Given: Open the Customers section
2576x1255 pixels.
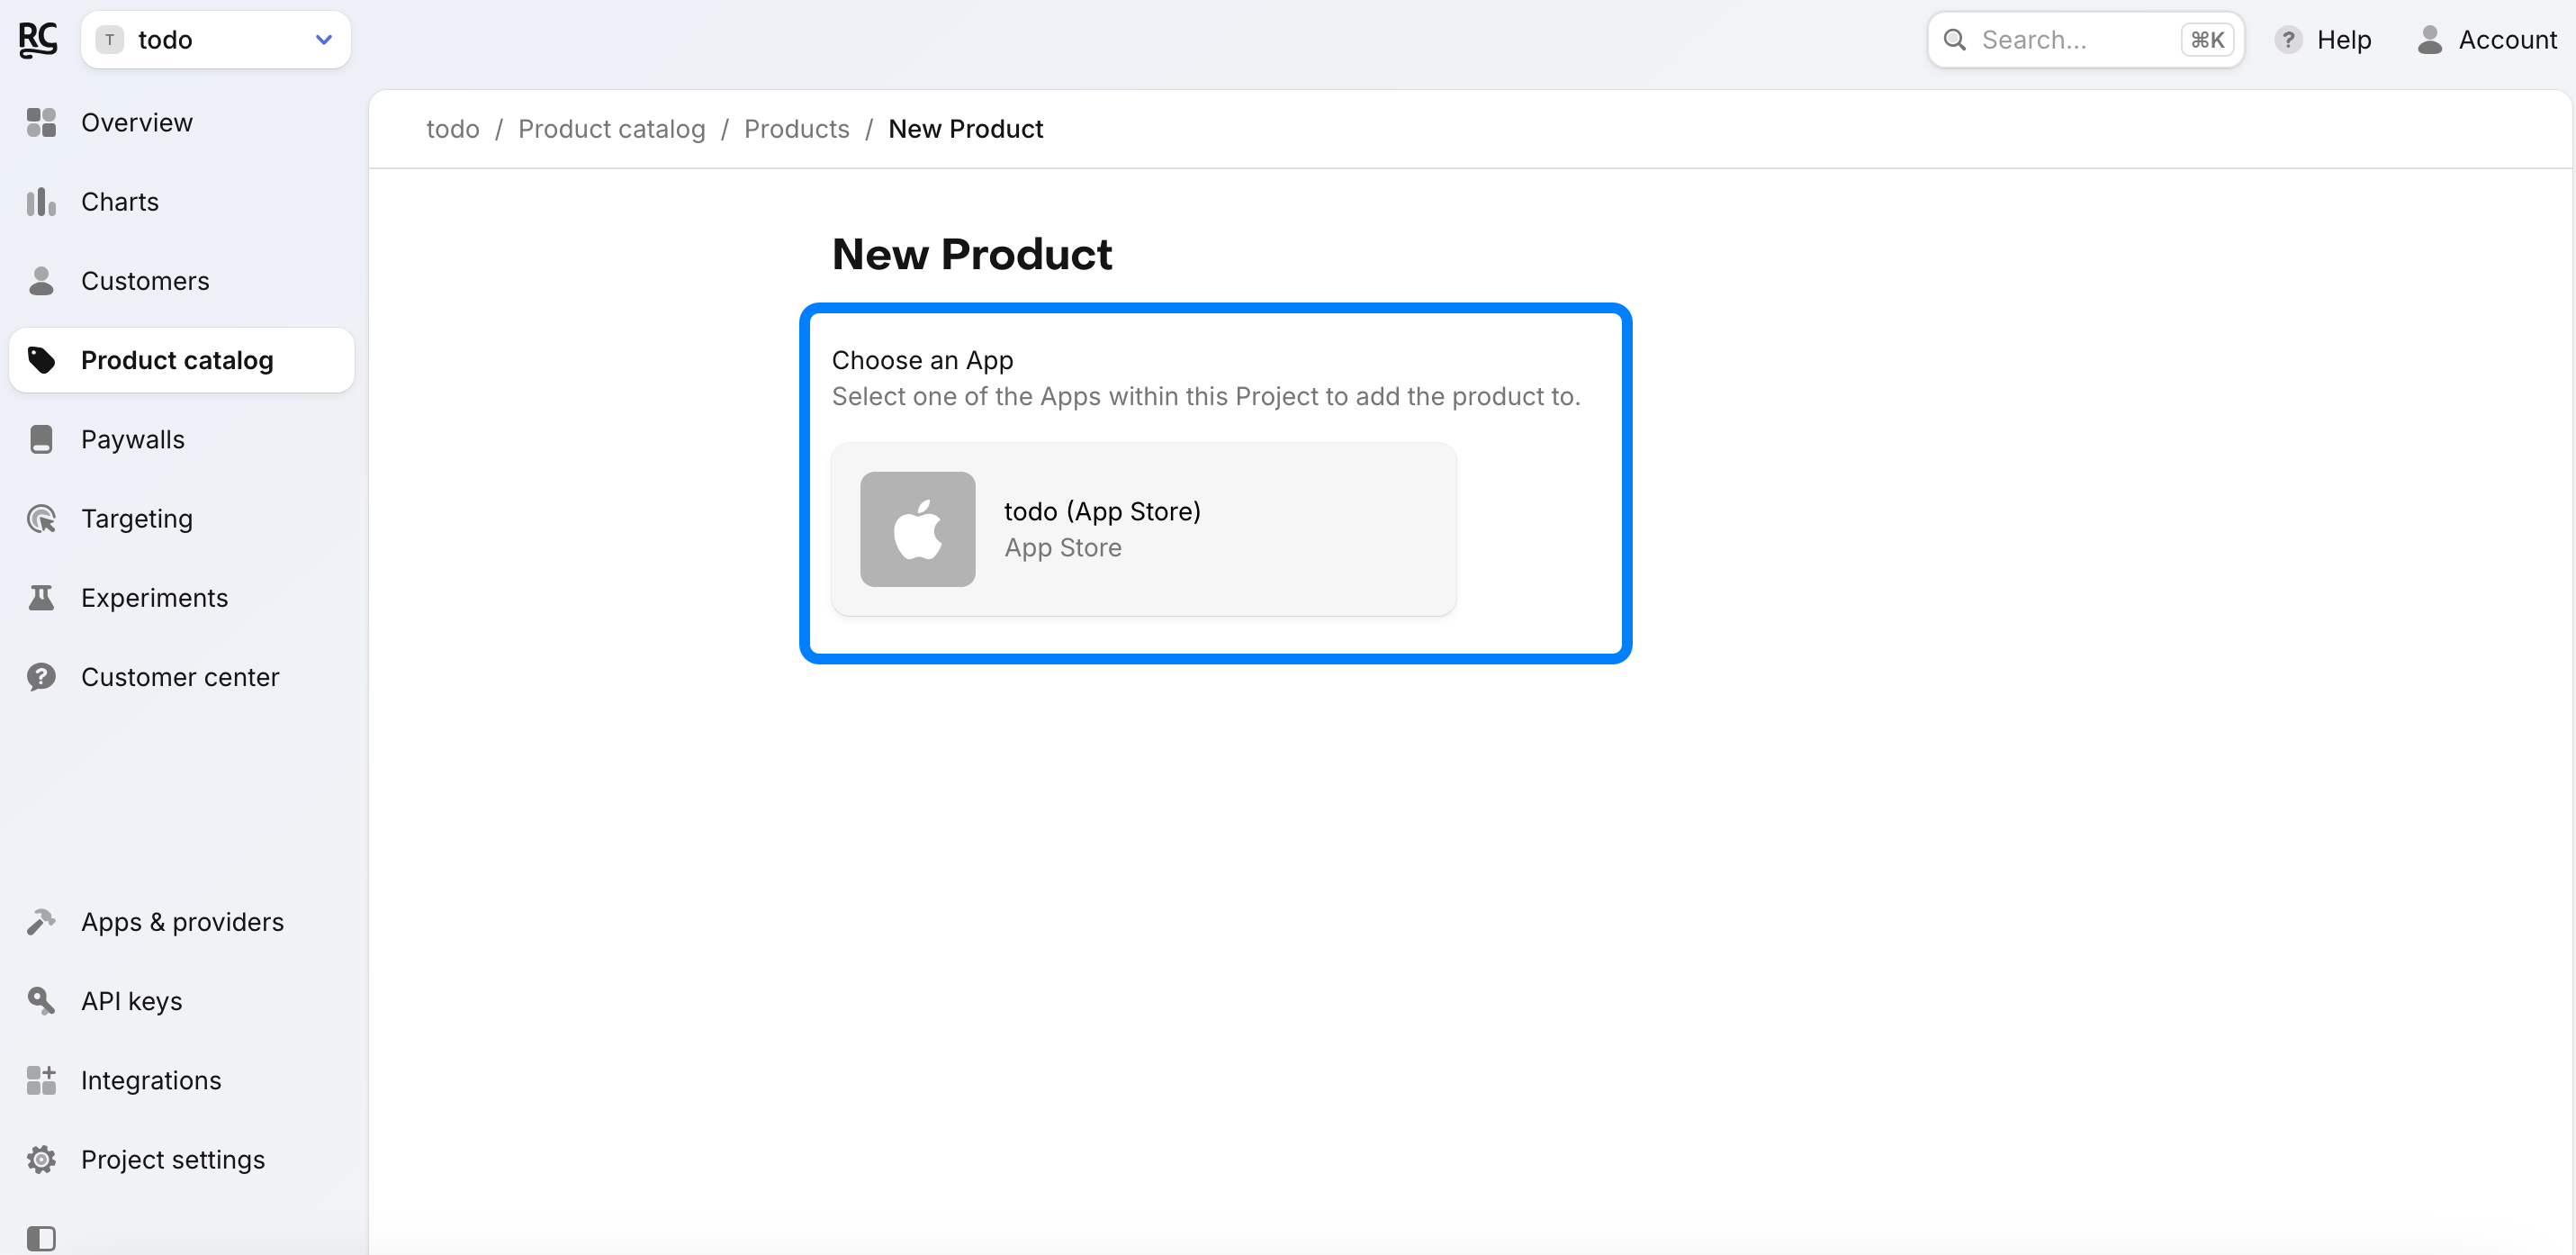Looking at the screenshot, I should pos(145,281).
